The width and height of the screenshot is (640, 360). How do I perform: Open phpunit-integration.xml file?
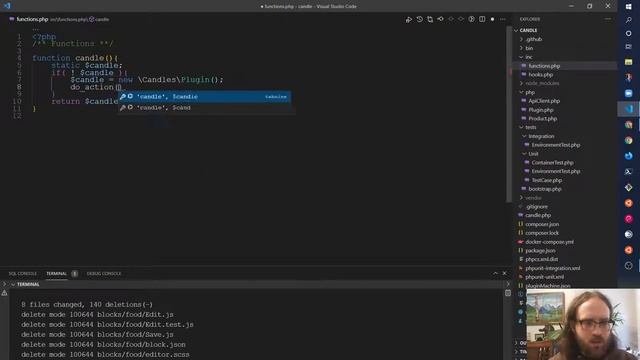point(553,268)
